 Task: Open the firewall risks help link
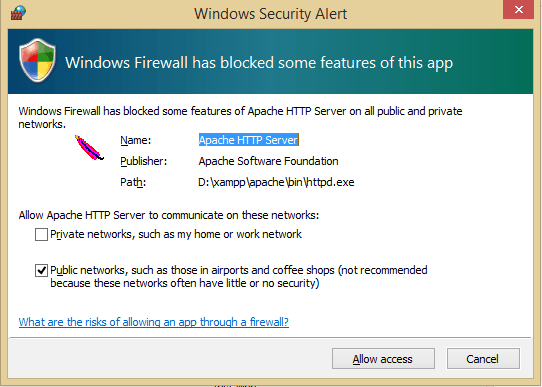coord(154,322)
